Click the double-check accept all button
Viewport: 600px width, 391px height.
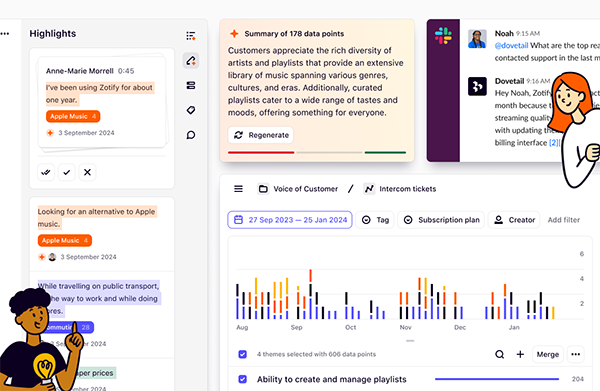46,172
